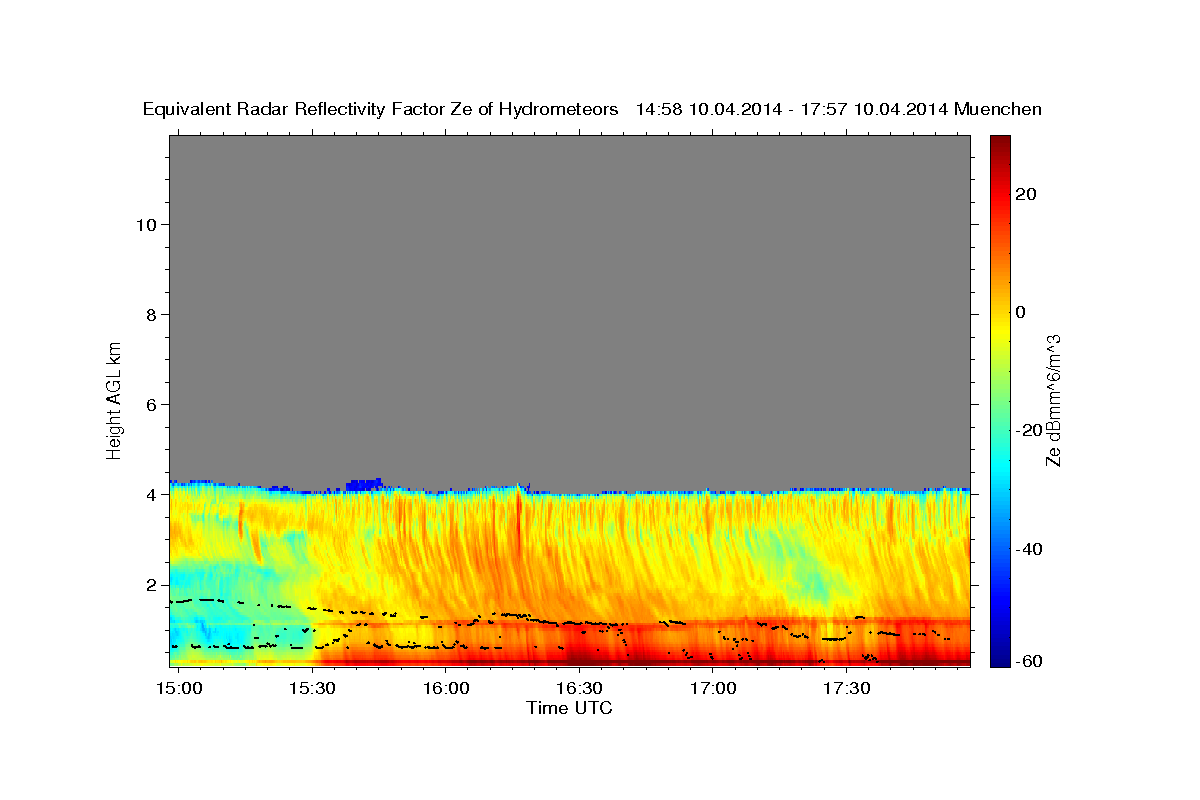Click the height tick label '10'
The height and width of the screenshot is (800, 1200).
(x=145, y=224)
